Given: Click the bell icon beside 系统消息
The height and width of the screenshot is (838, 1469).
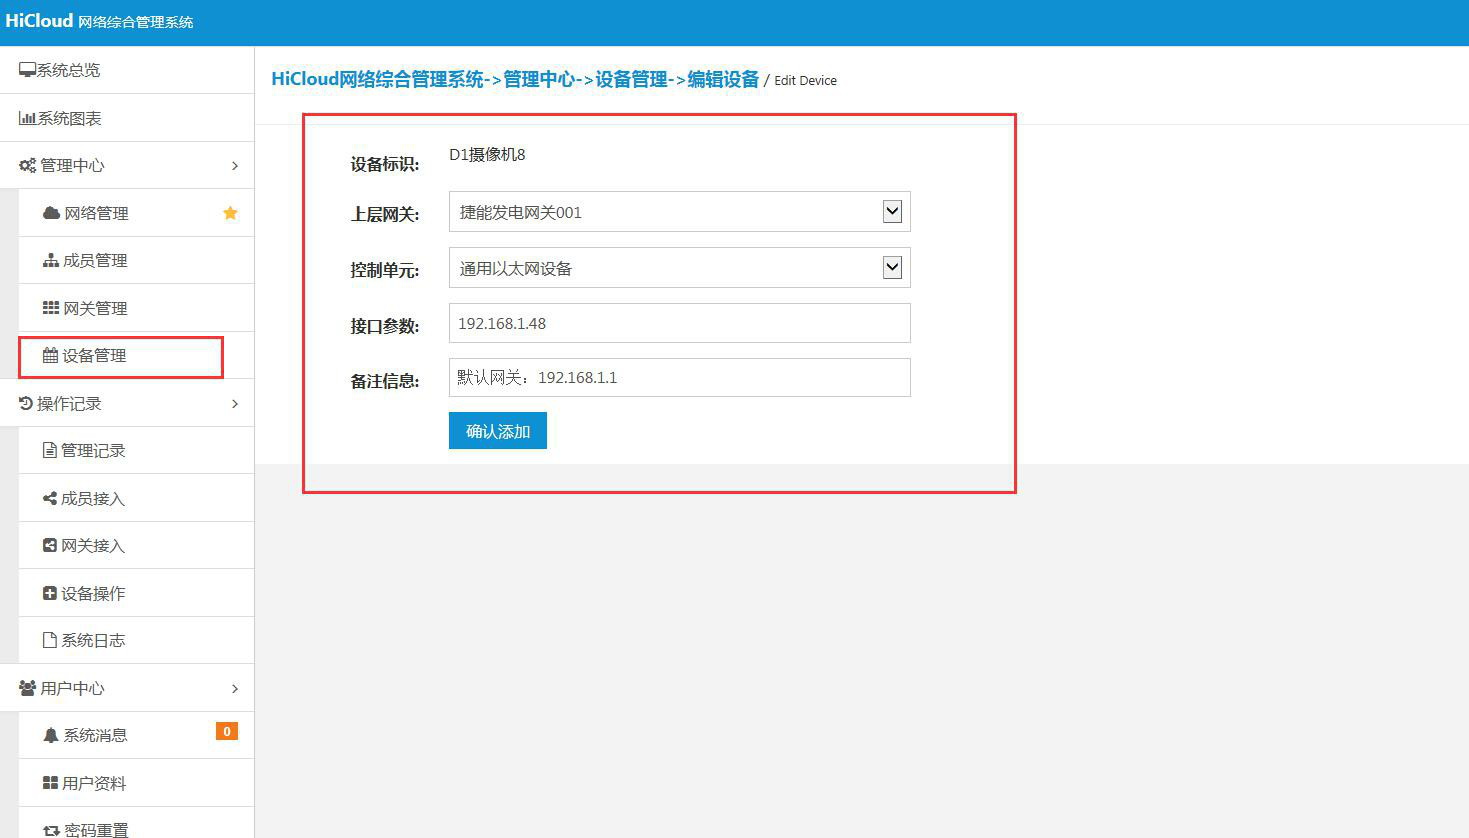Looking at the screenshot, I should (51, 734).
